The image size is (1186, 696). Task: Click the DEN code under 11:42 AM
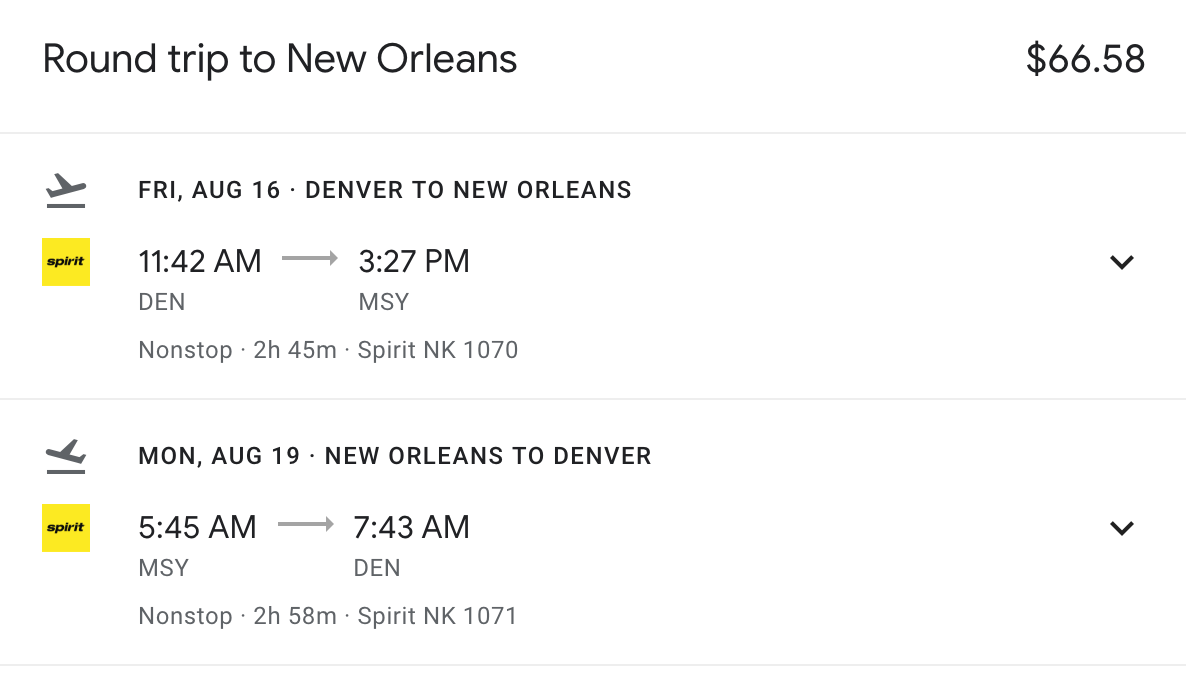pyautogui.click(x=162, y=302)
